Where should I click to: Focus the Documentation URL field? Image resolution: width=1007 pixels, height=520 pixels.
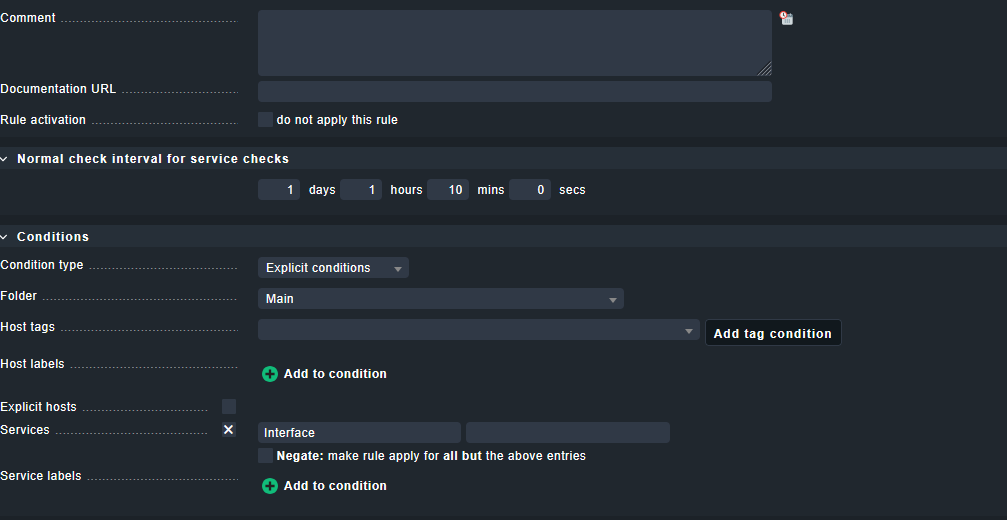coord(514,91)
